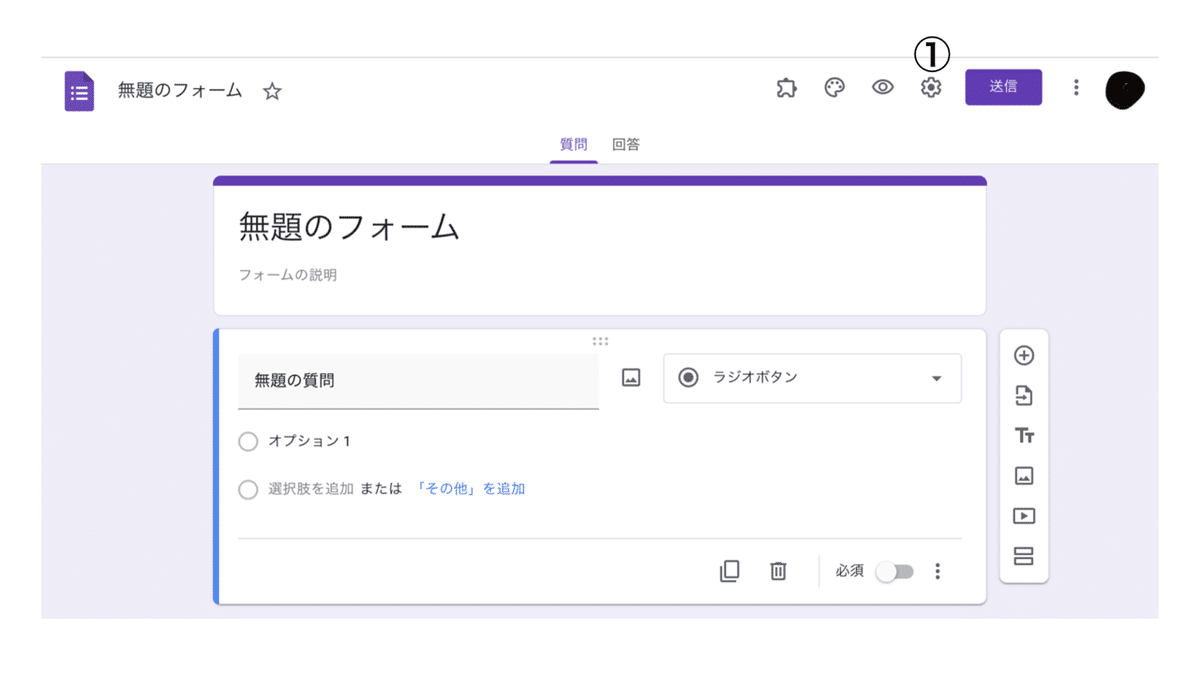This screenshot has height=675, width=1200.
Task: Add a video to the form
Action: click(x=1024, y=516)
